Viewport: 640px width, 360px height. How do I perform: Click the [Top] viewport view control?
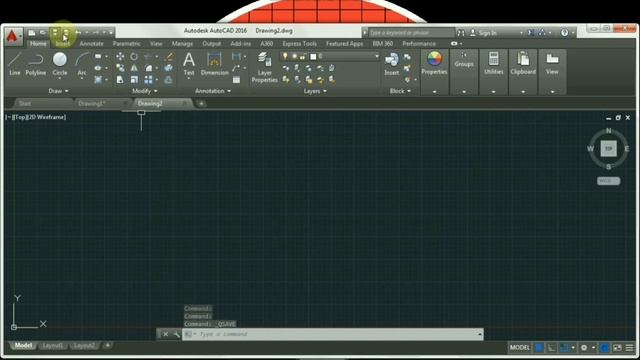(x=20, y=117)
